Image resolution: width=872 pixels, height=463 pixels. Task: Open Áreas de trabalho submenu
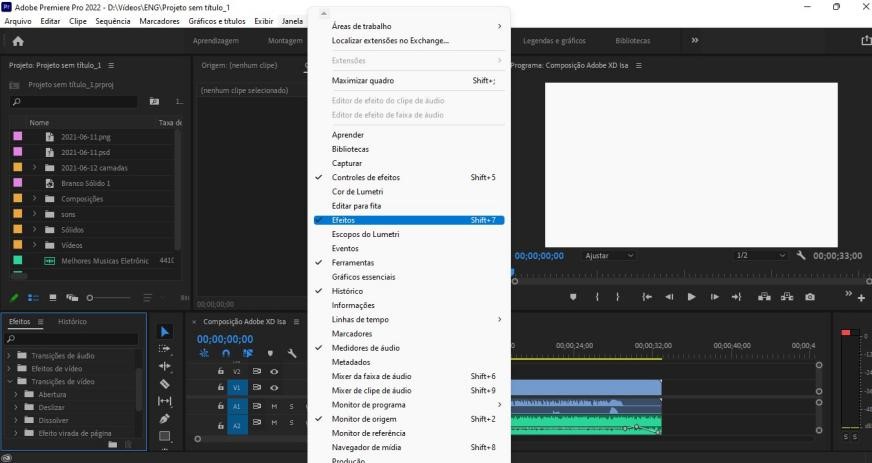pyautogui.click(x=409, y=26)
